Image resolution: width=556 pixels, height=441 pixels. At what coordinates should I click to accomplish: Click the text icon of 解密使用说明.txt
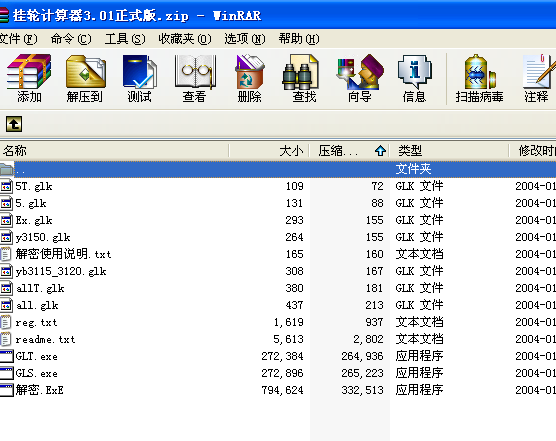point(5,254)
